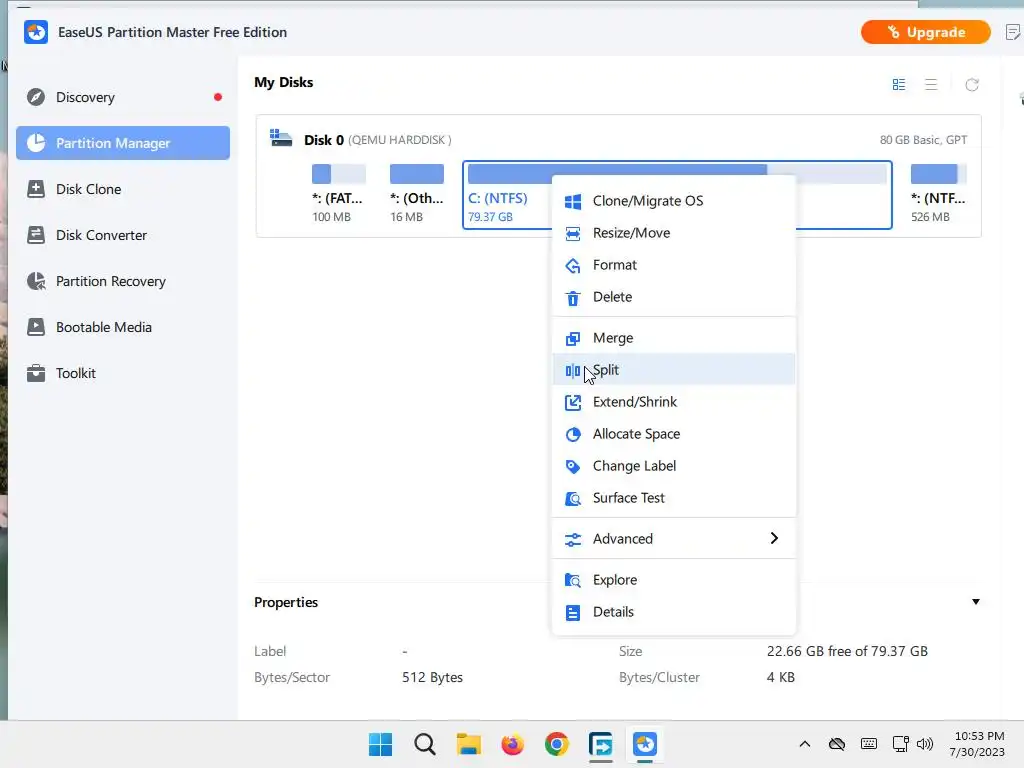Open the Partition Recovery sidebar icon

pyautogui.click(x=36, y=281)
